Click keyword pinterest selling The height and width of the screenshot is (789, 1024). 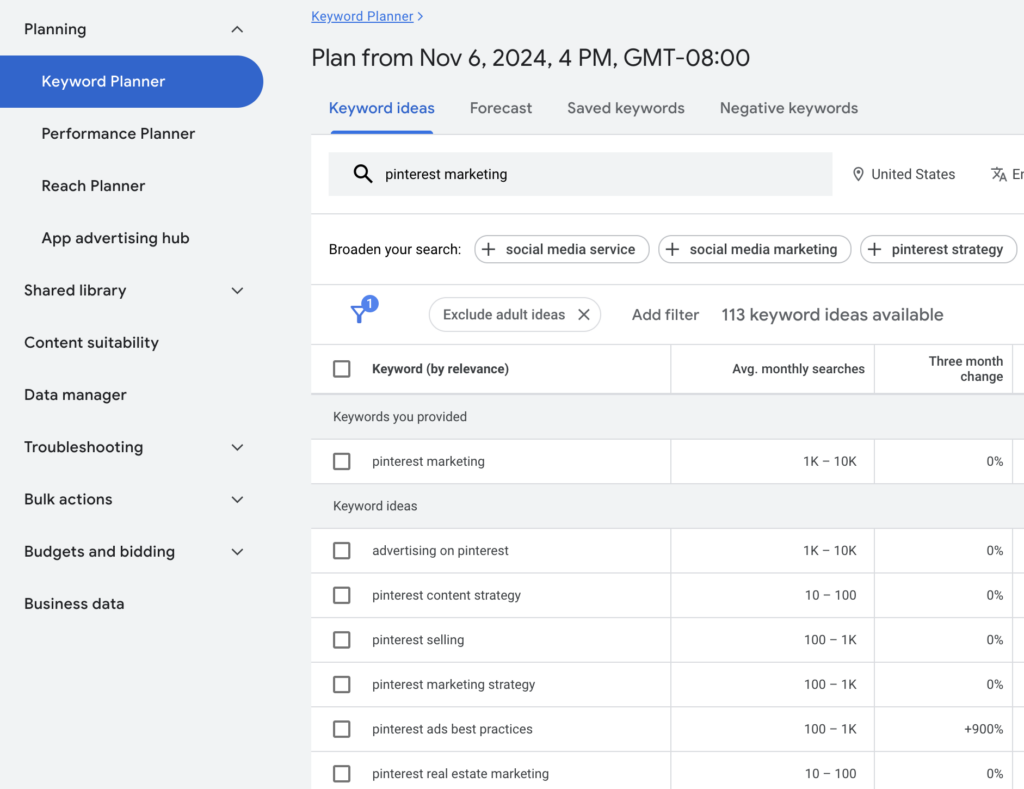[x=418, y=640]
